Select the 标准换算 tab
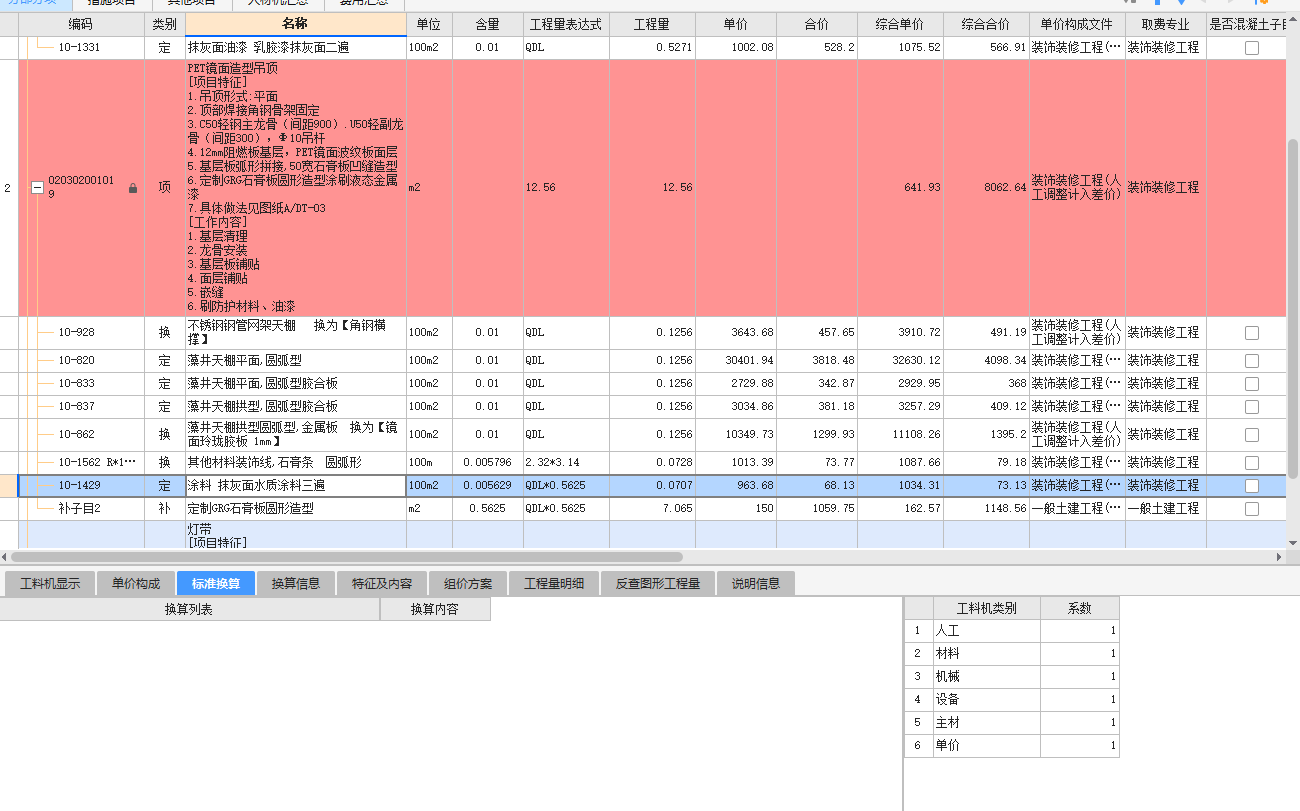This screenshot has height=811, width=1300. [x=216, y=583]
